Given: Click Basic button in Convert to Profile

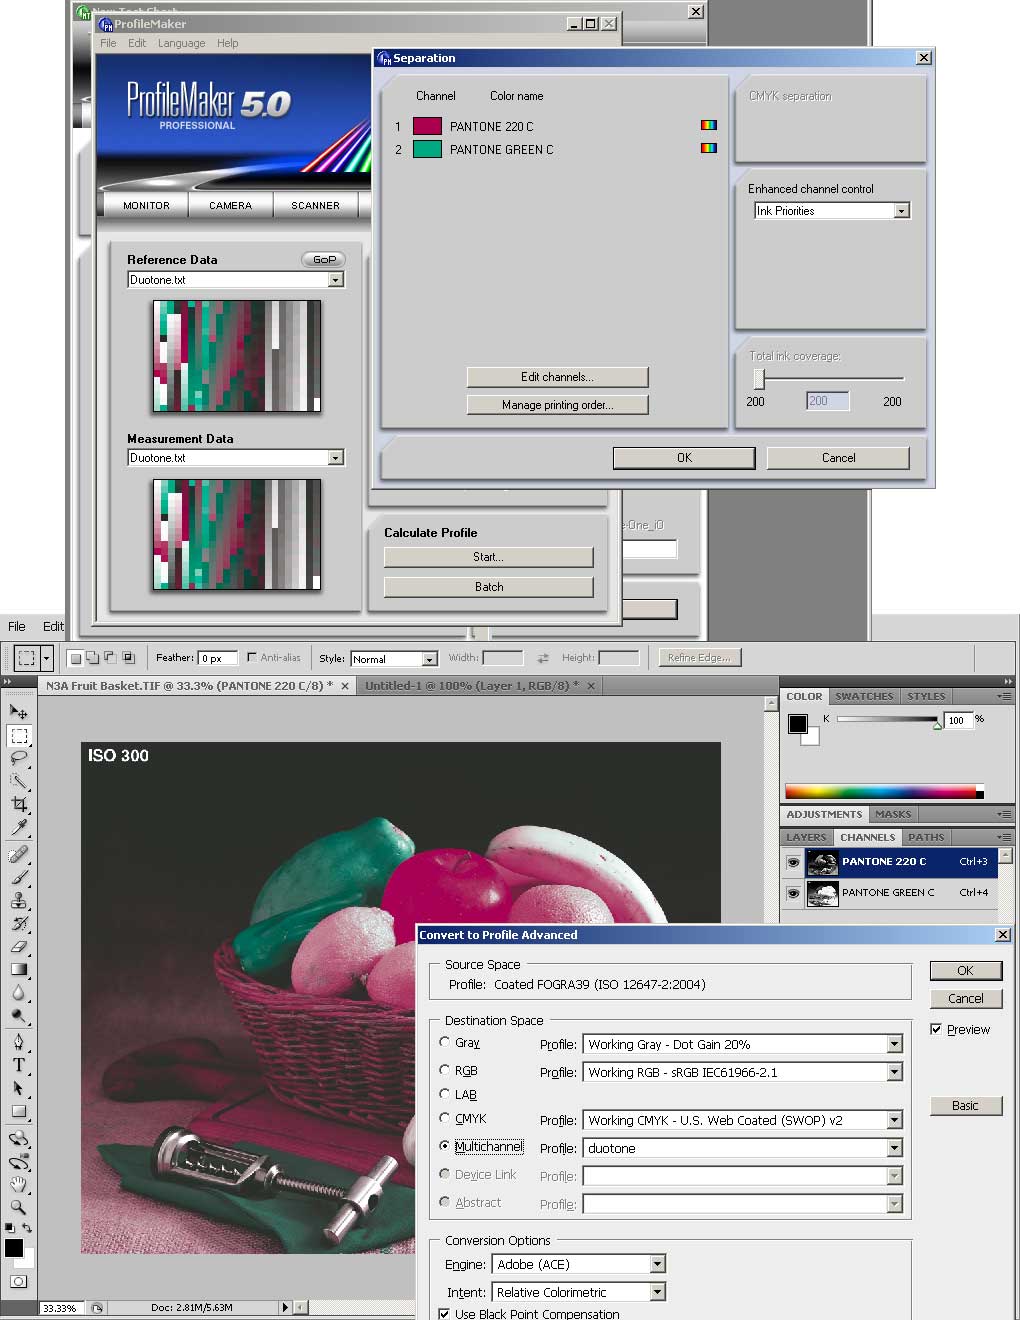Looking at the screenshot, I should pyautogui.click(x=965, y=1105).
